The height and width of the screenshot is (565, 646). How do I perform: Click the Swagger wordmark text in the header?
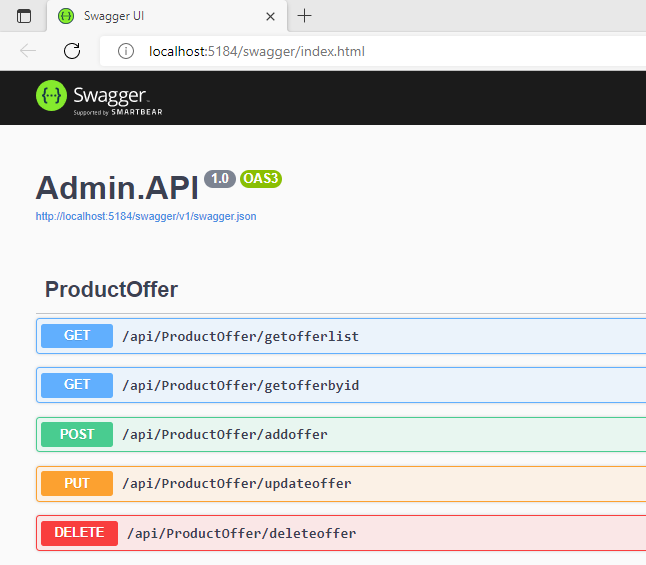(110, 95)
